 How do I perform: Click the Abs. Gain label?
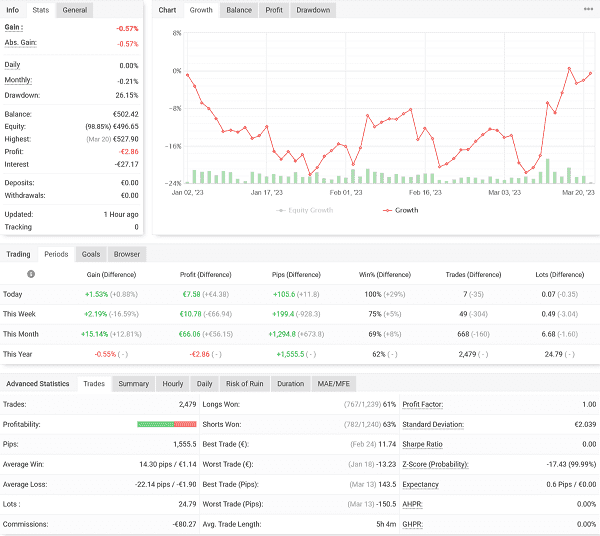tap(21, 43)
